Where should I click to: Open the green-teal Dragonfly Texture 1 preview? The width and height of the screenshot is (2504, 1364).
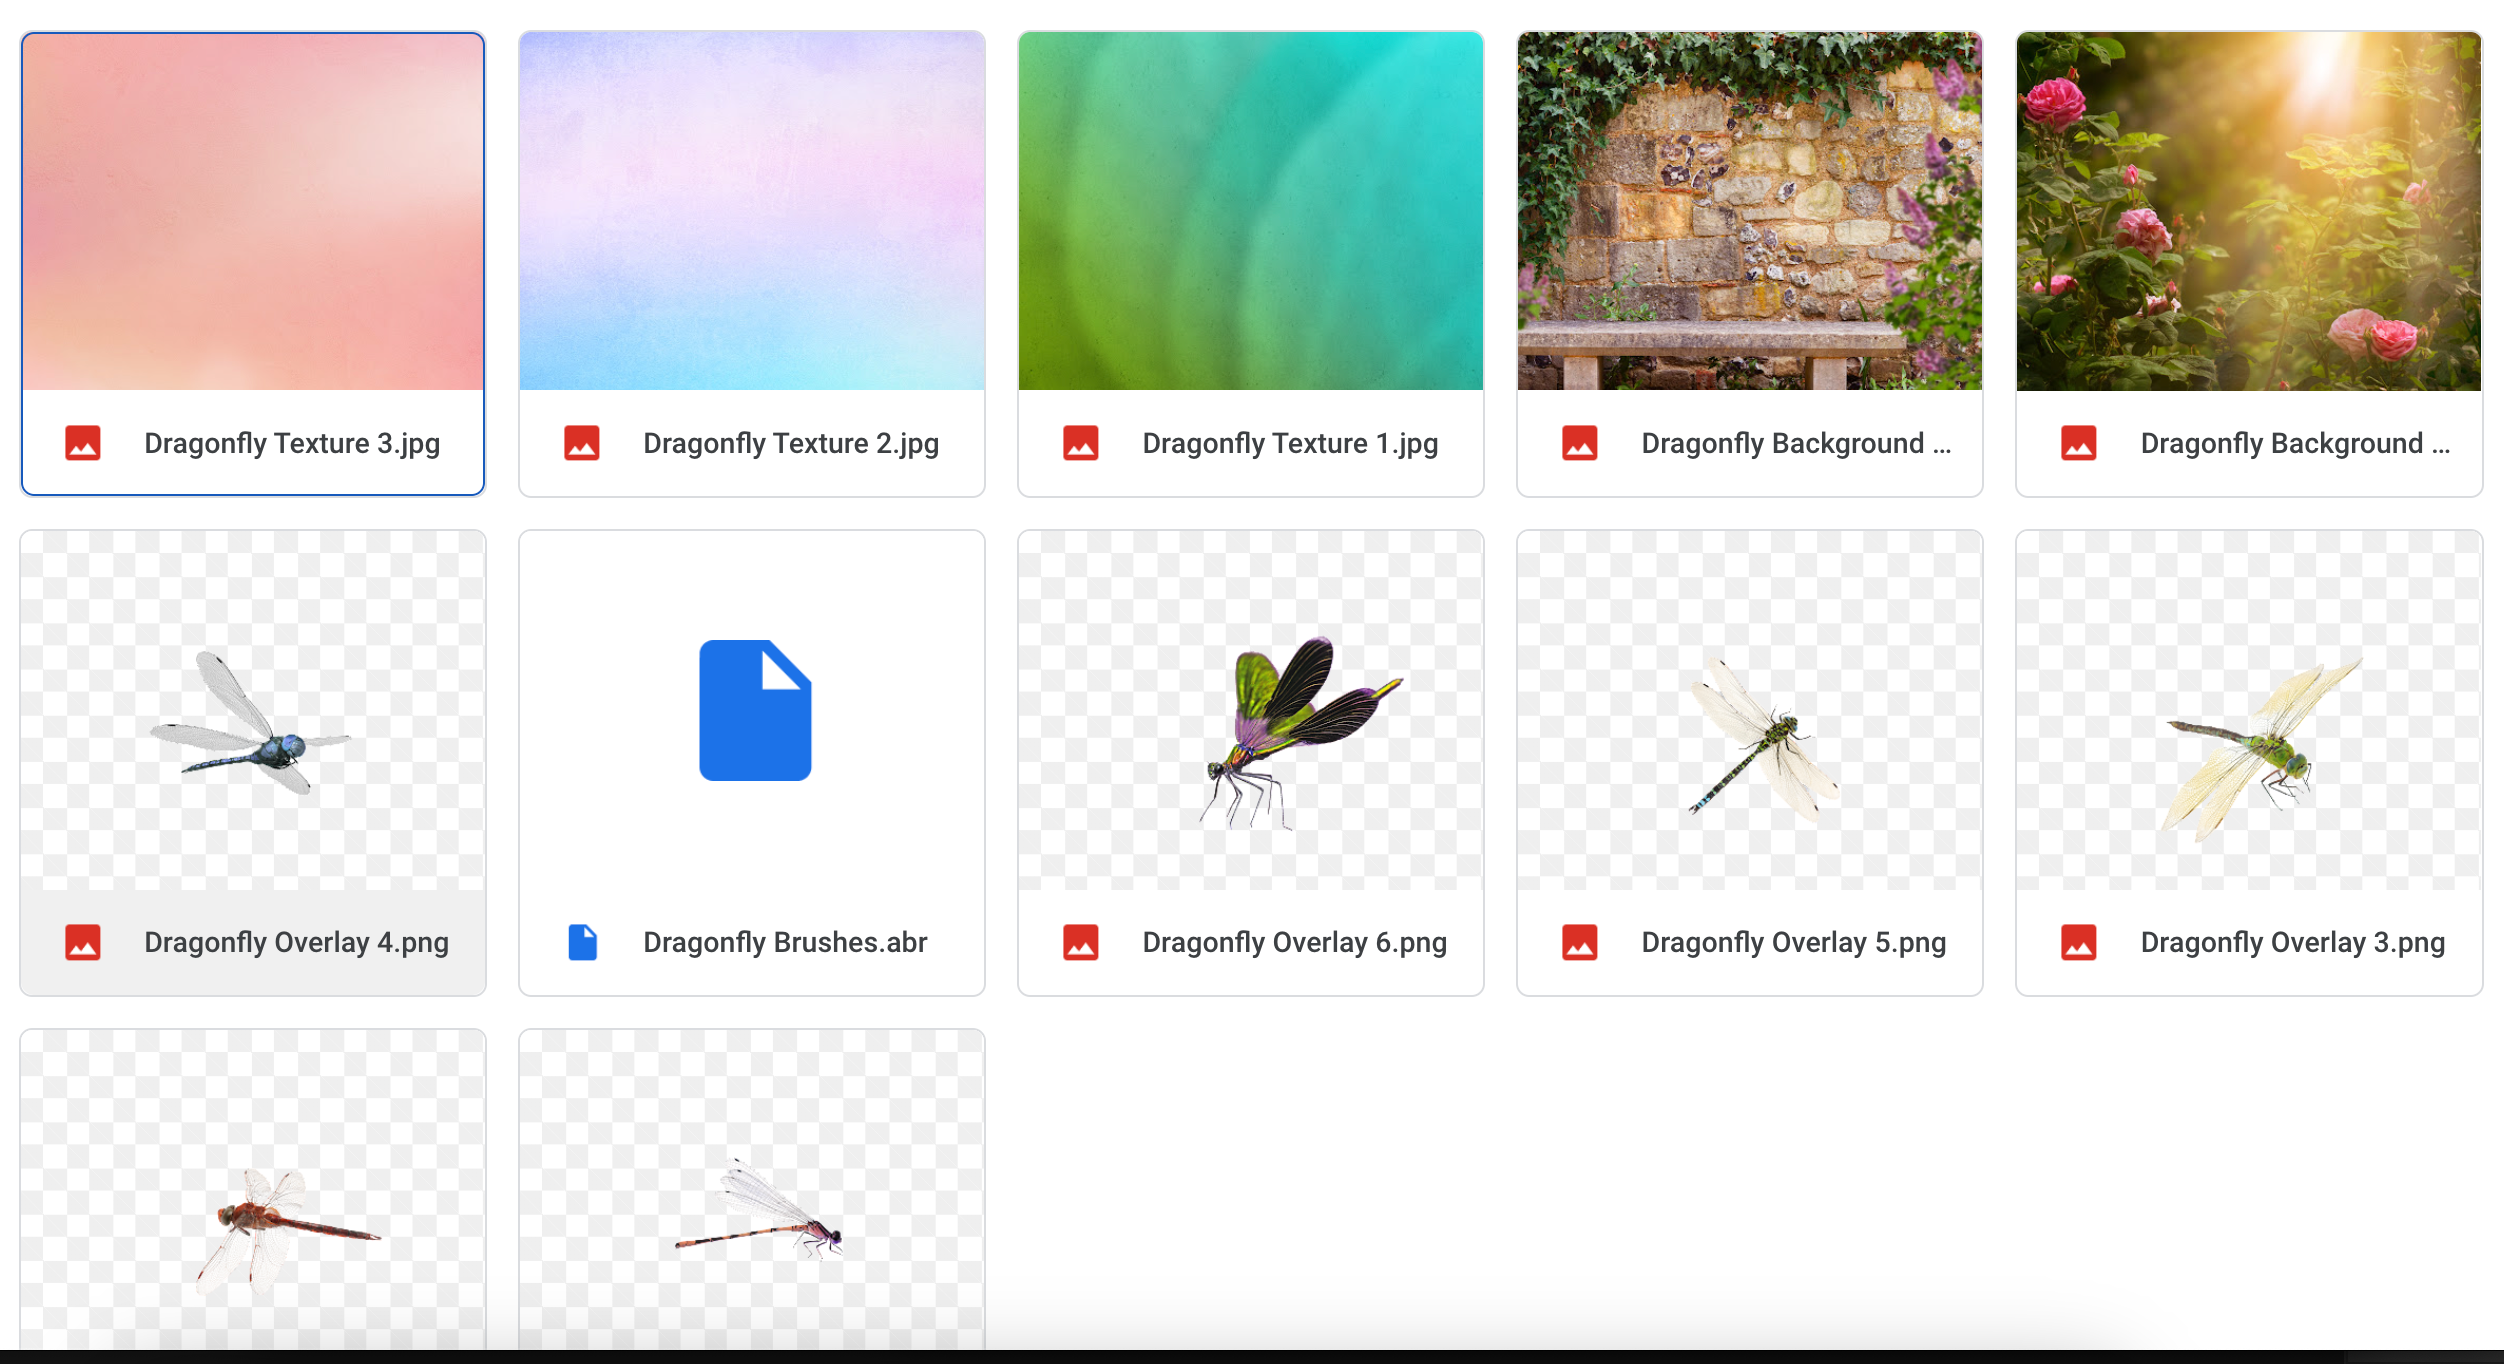click(1251, 211)
